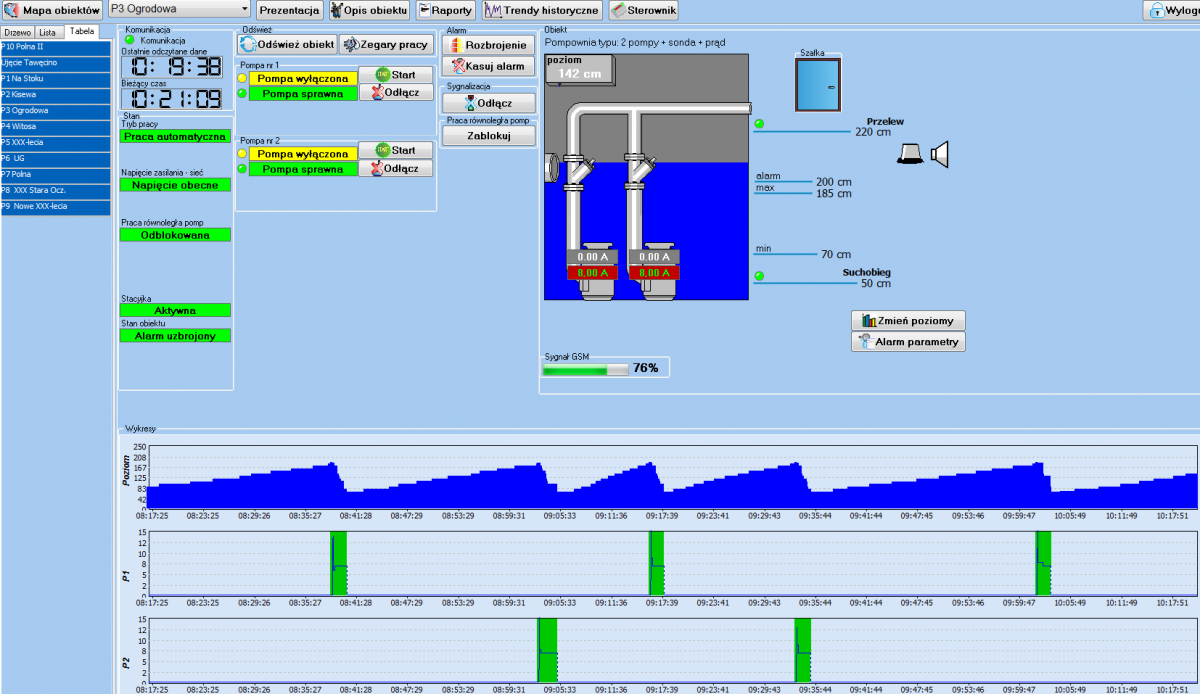
Task: Toggle Rozbrojenie to disarm alarm
Action: tap(488, 45)
